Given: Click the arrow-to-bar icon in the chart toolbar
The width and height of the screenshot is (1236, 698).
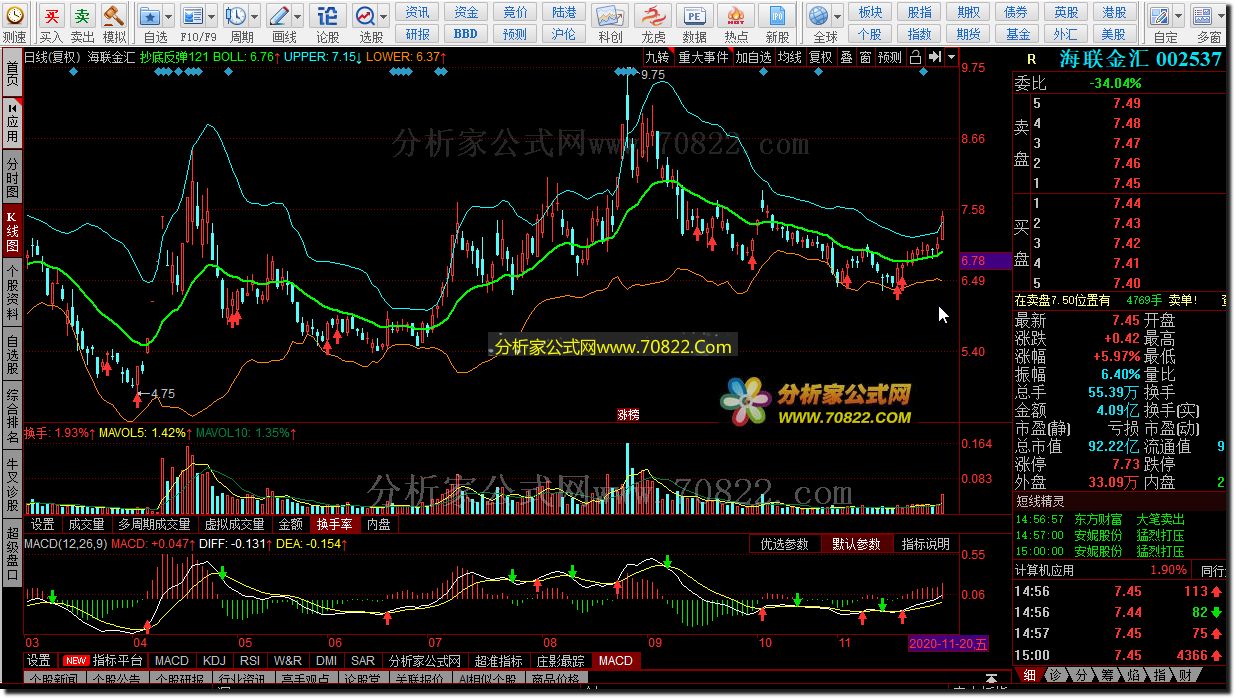Looking at the screenshot, I should point(934,58).
